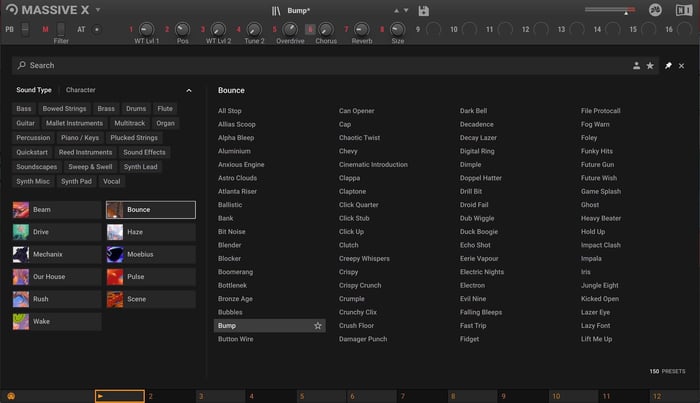The image size is (700, 403).
Task: Open the Mechanix preset bank
Action: click(57, 254)
